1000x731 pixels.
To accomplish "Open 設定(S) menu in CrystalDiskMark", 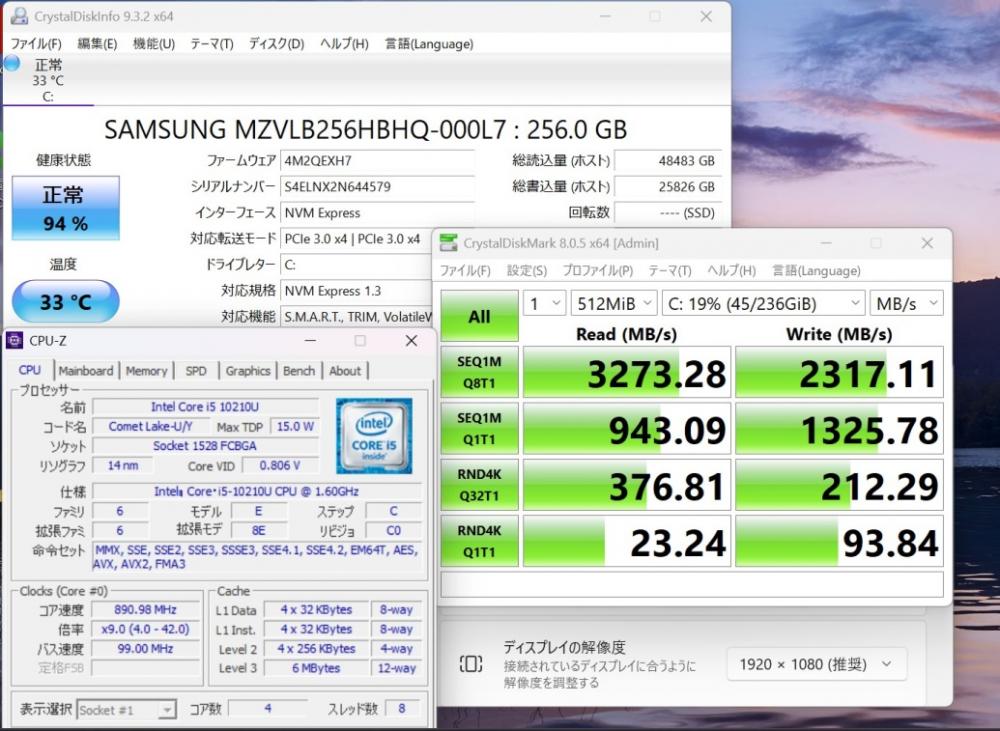I will coord(527,270).
